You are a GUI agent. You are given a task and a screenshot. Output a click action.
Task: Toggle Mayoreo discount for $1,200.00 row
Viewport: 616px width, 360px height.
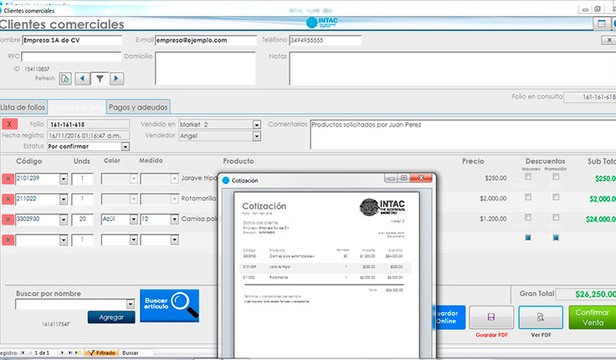click(x=528, y=218)
